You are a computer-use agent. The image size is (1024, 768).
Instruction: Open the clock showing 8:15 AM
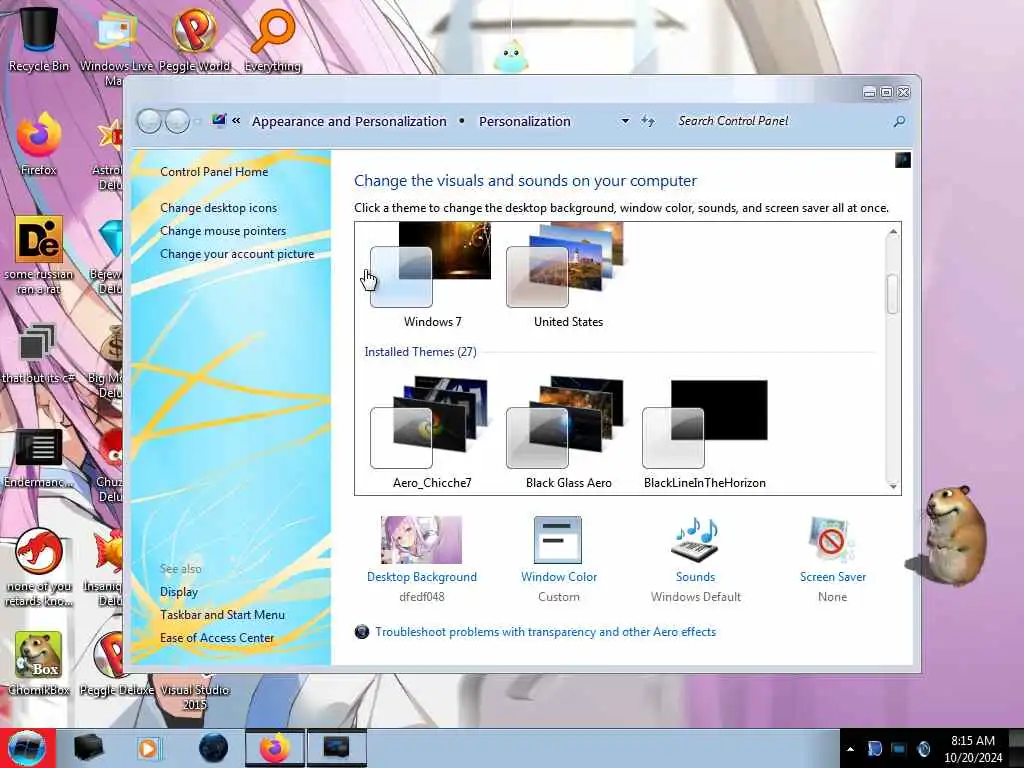[x=972, y=749]
